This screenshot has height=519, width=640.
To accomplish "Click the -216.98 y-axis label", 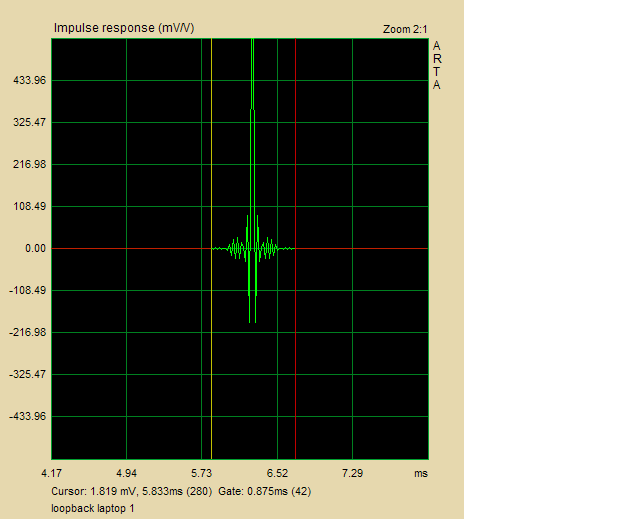I will (x=28, y=333).
